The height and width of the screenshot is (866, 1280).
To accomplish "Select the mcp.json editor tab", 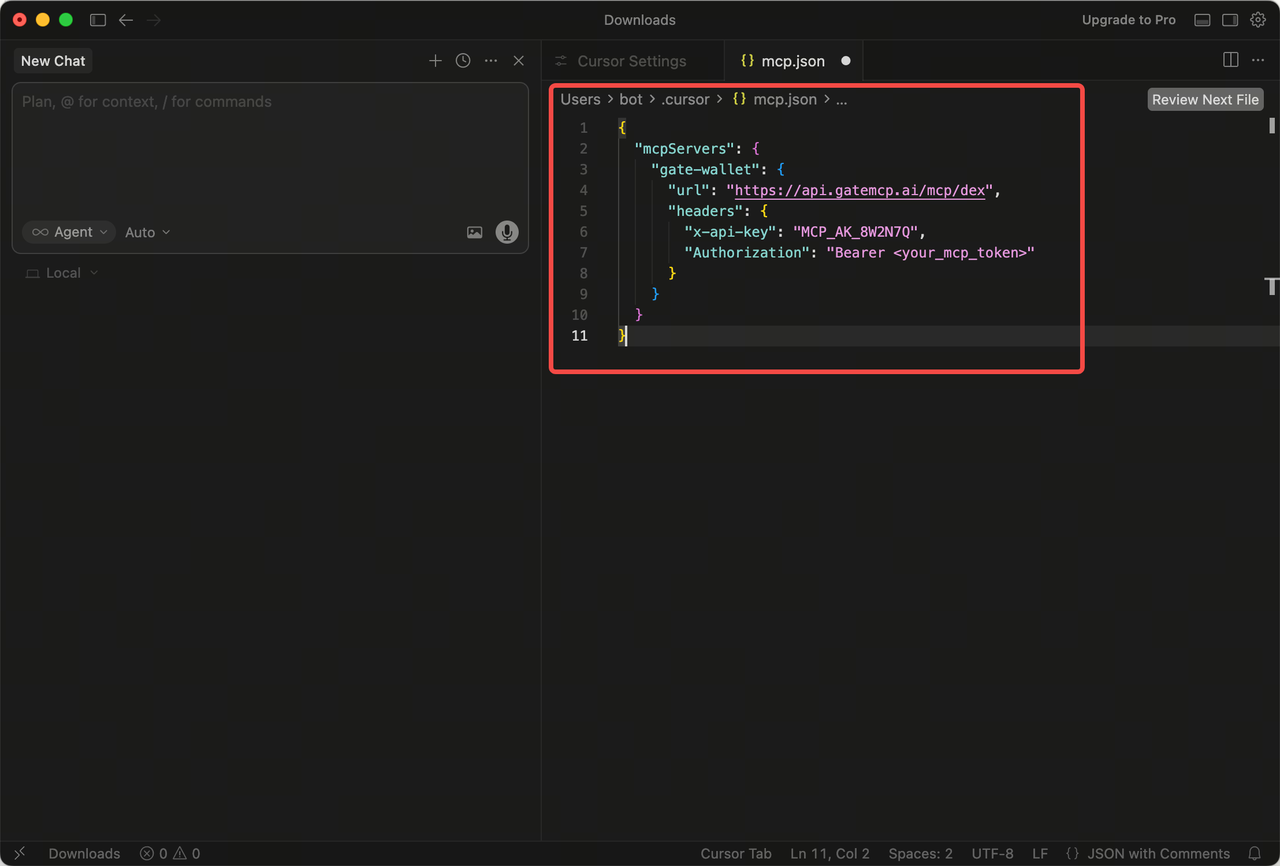I will [792, 61].
